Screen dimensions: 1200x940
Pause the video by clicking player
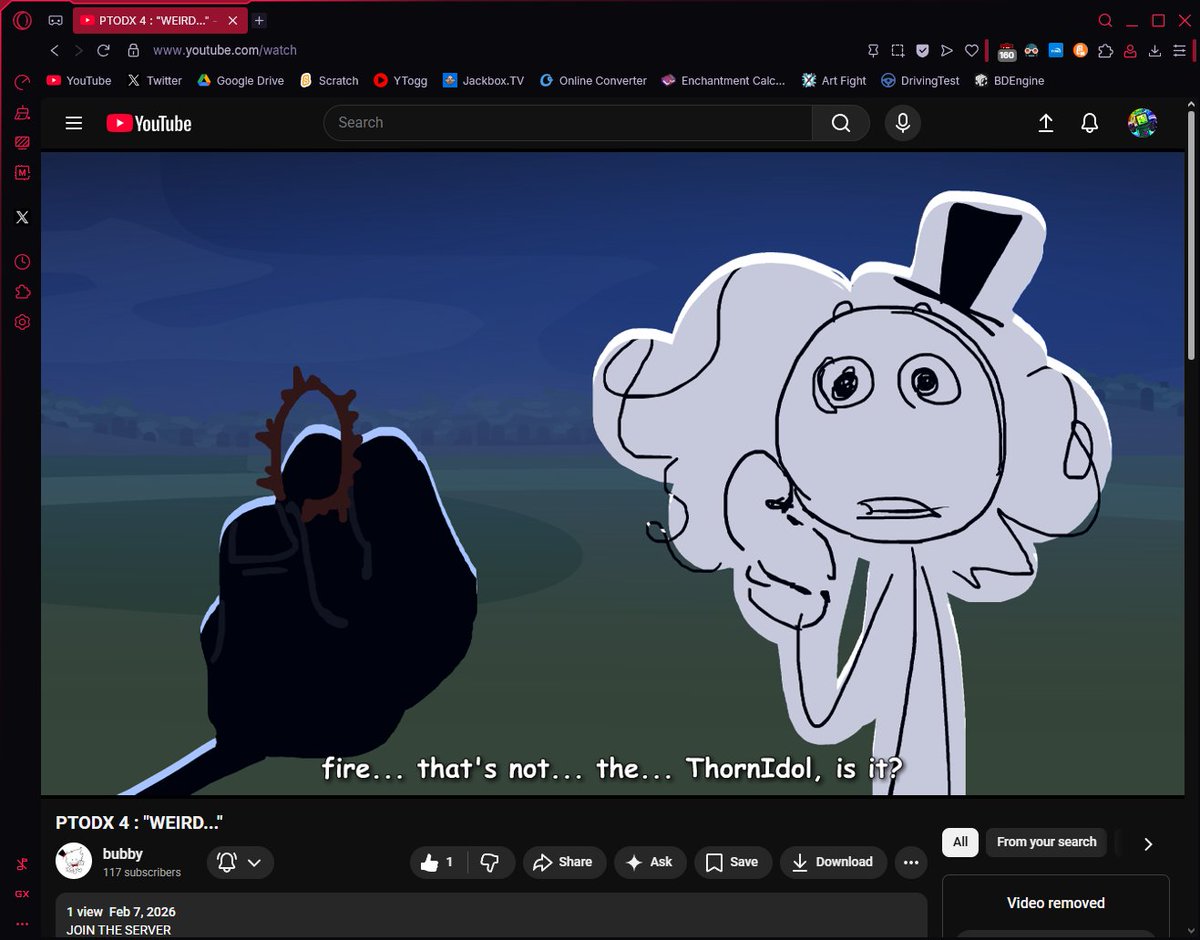click(x=613, y=473)
